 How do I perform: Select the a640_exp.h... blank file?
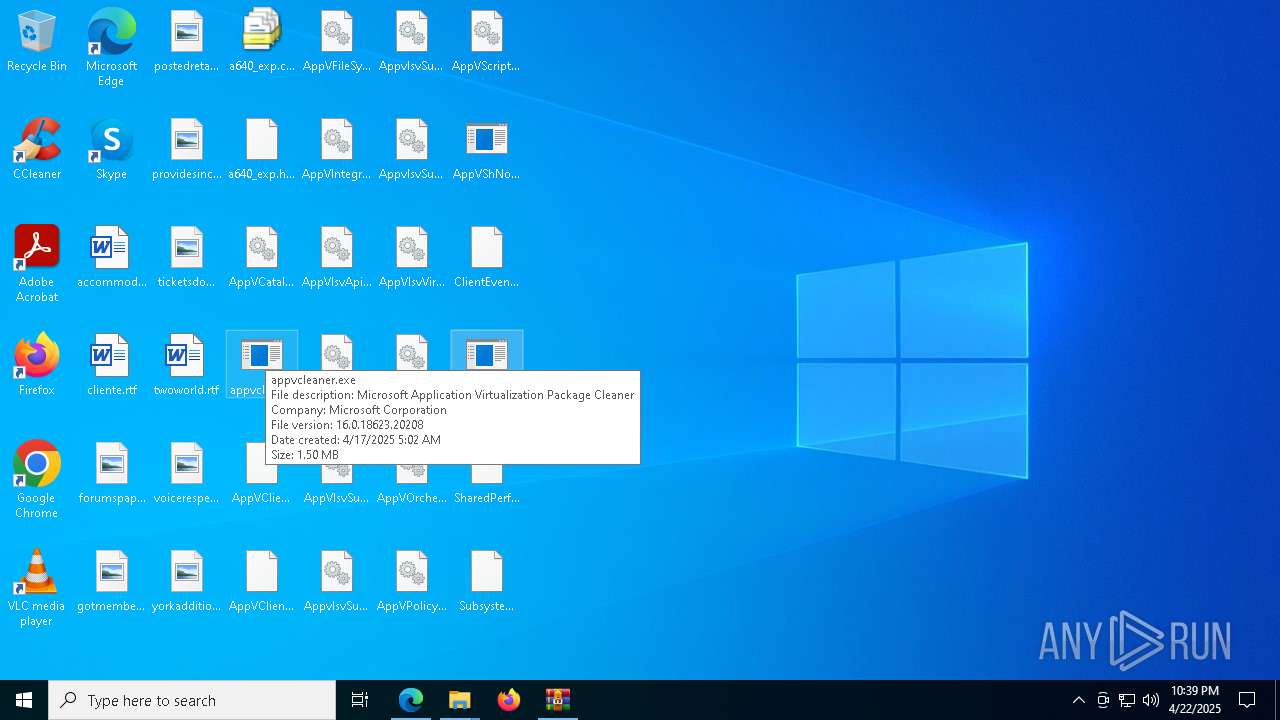point(262,150)
